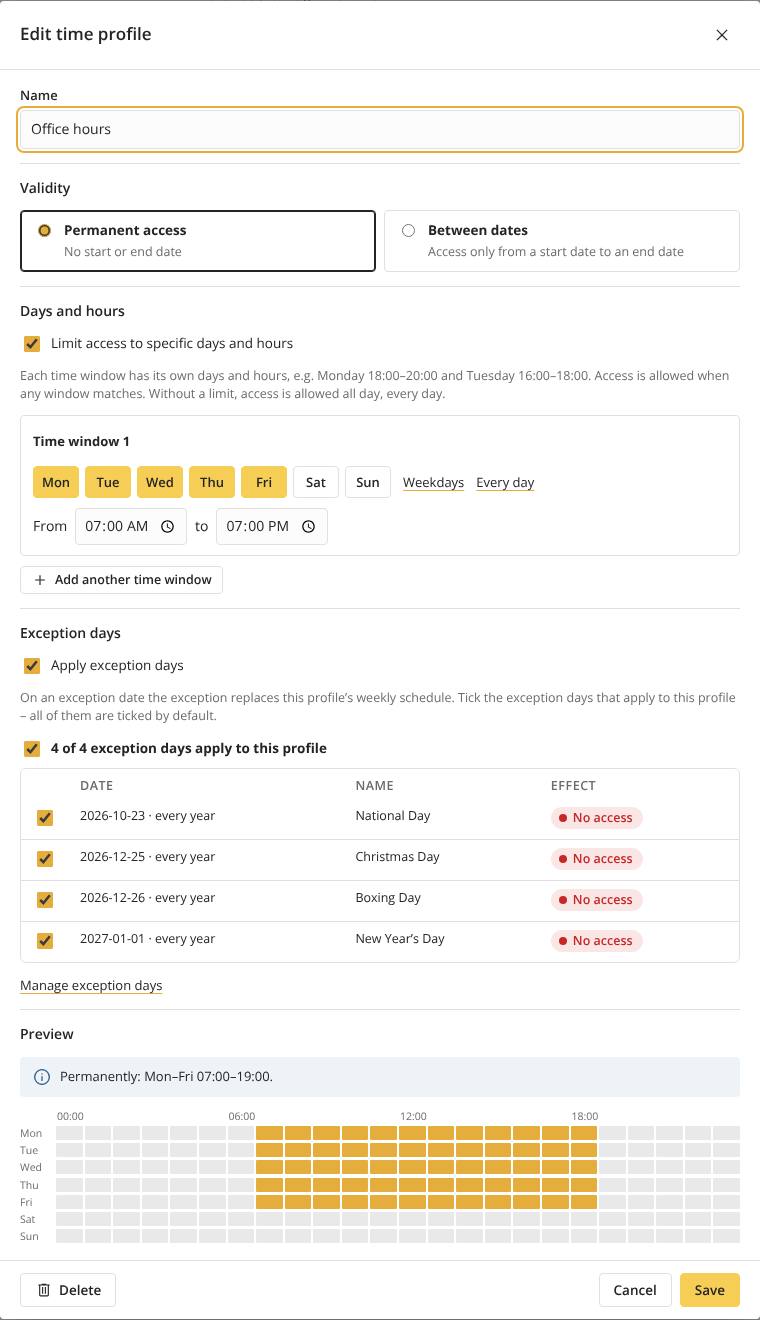Click the No access badge for New Year's Day
This screenshot has width=760, height=1320.
click(596, 941)
